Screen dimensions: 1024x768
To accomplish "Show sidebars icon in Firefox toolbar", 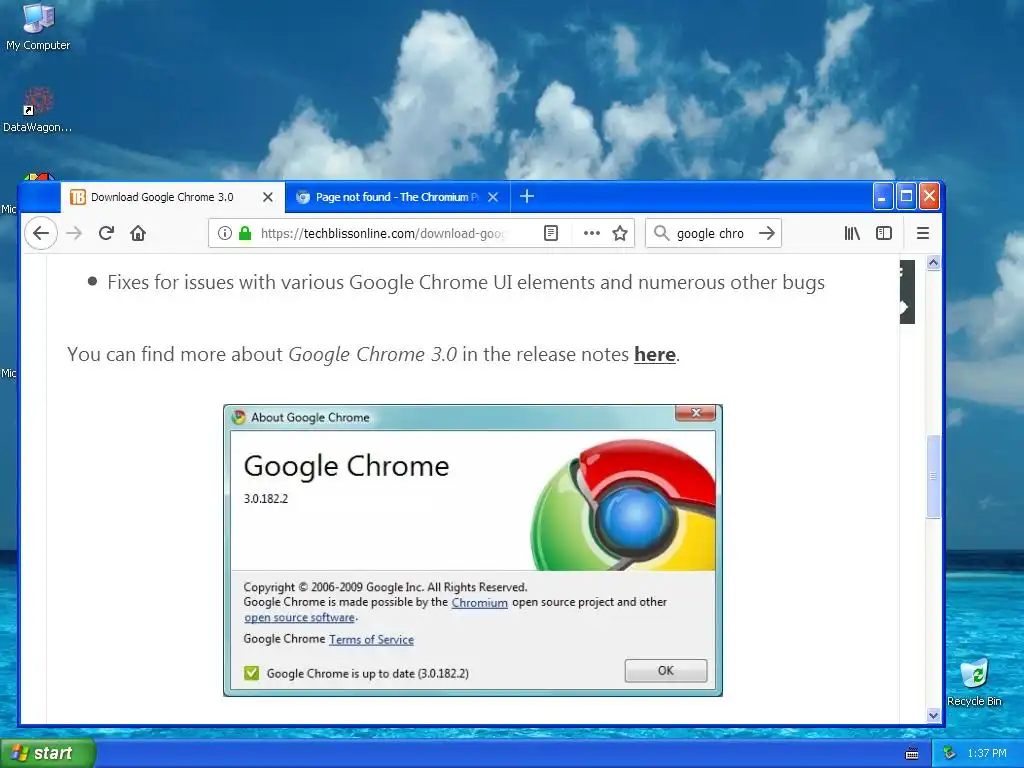I will tap(884, 233).
